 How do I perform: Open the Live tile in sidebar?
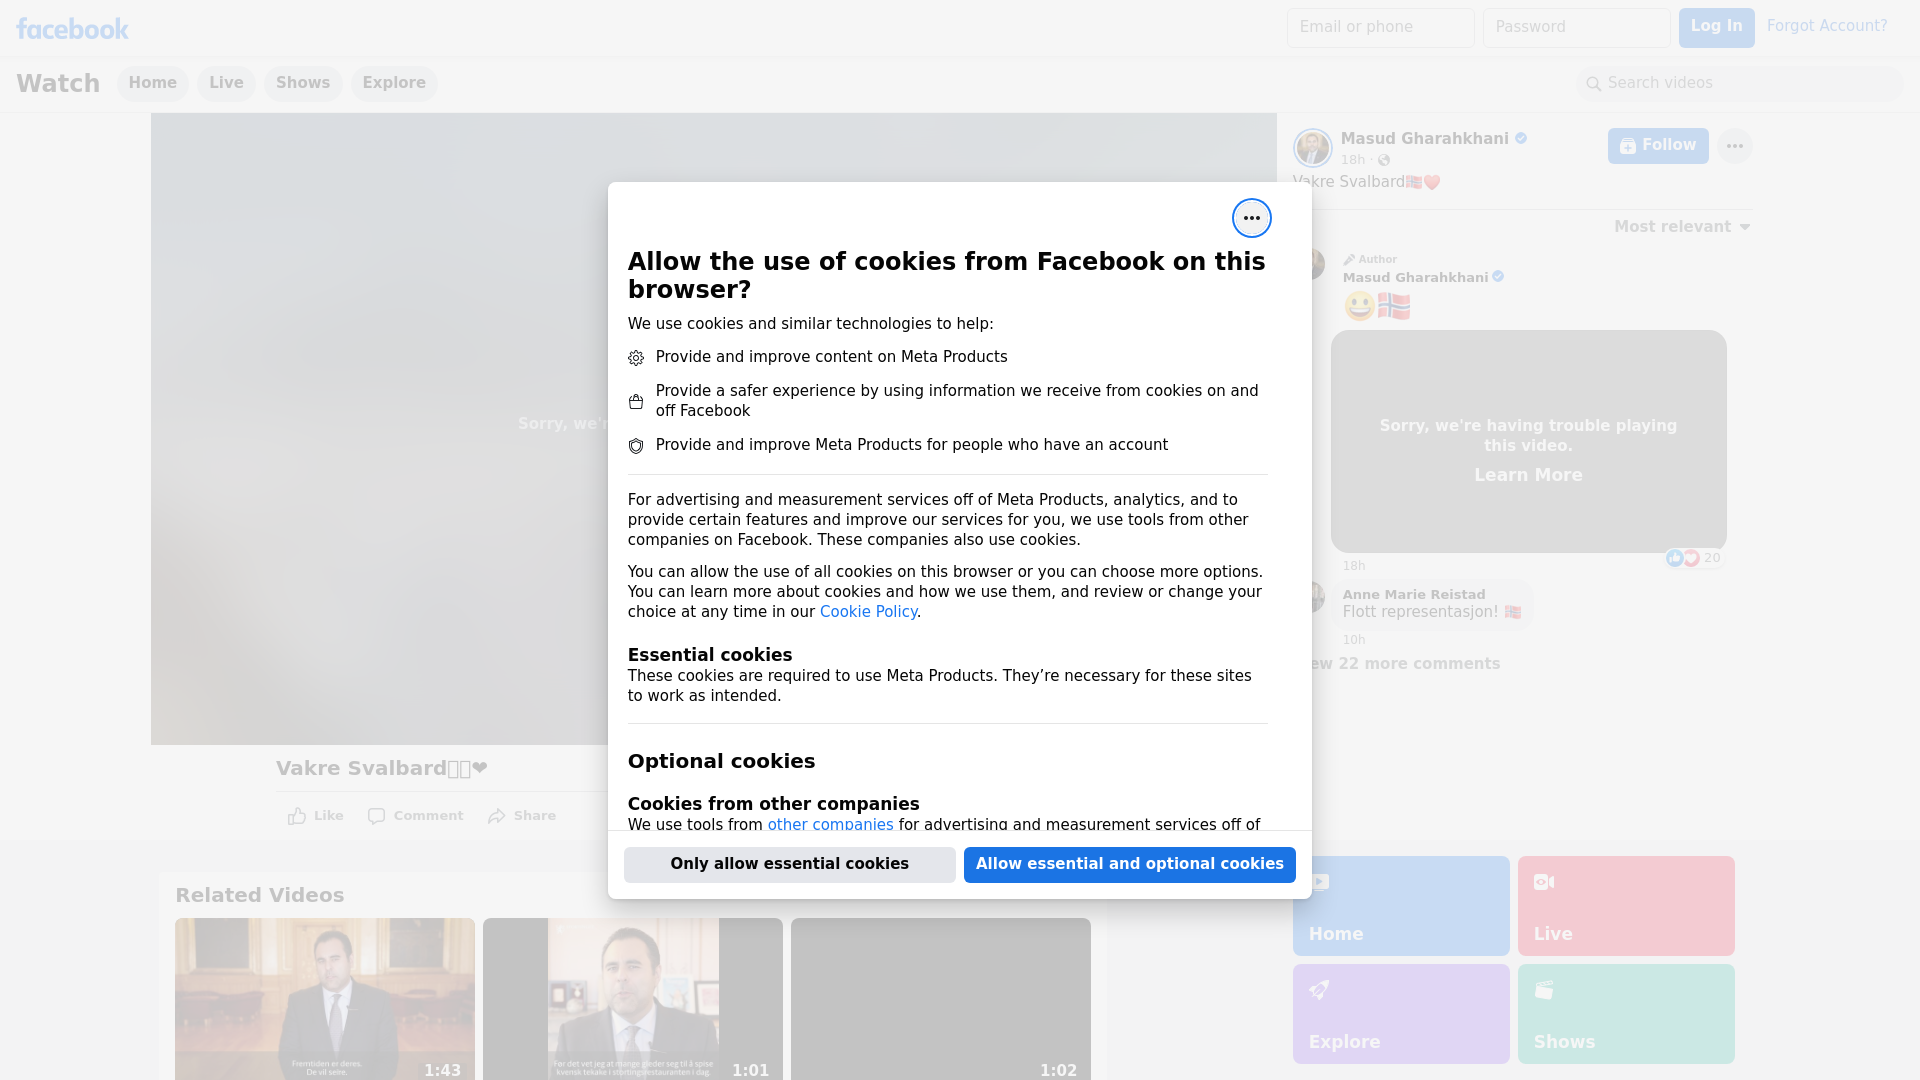tap(1626, 906)
